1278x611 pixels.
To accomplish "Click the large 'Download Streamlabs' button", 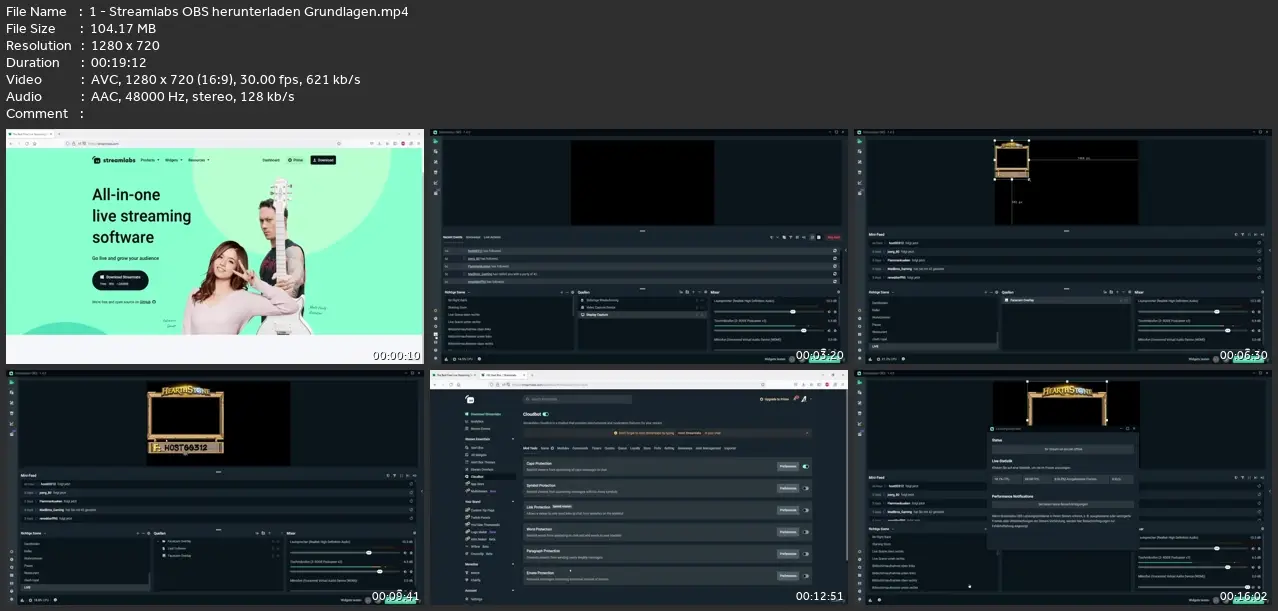I will 120,280.
